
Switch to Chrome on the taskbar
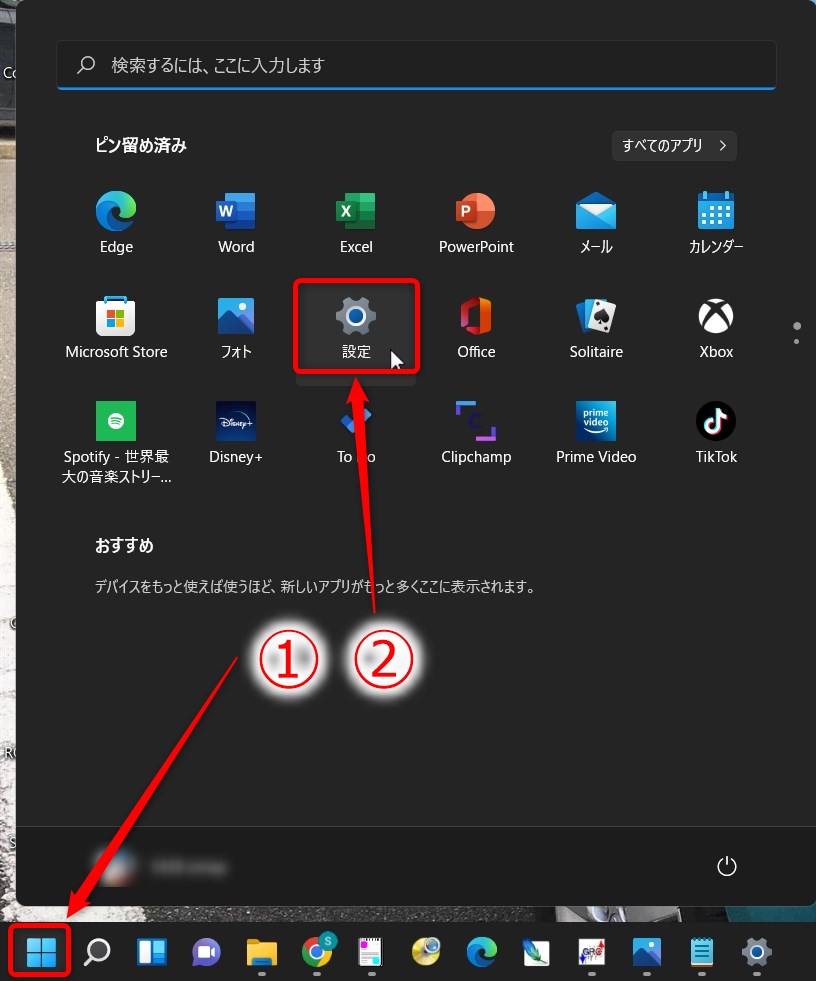317,952
